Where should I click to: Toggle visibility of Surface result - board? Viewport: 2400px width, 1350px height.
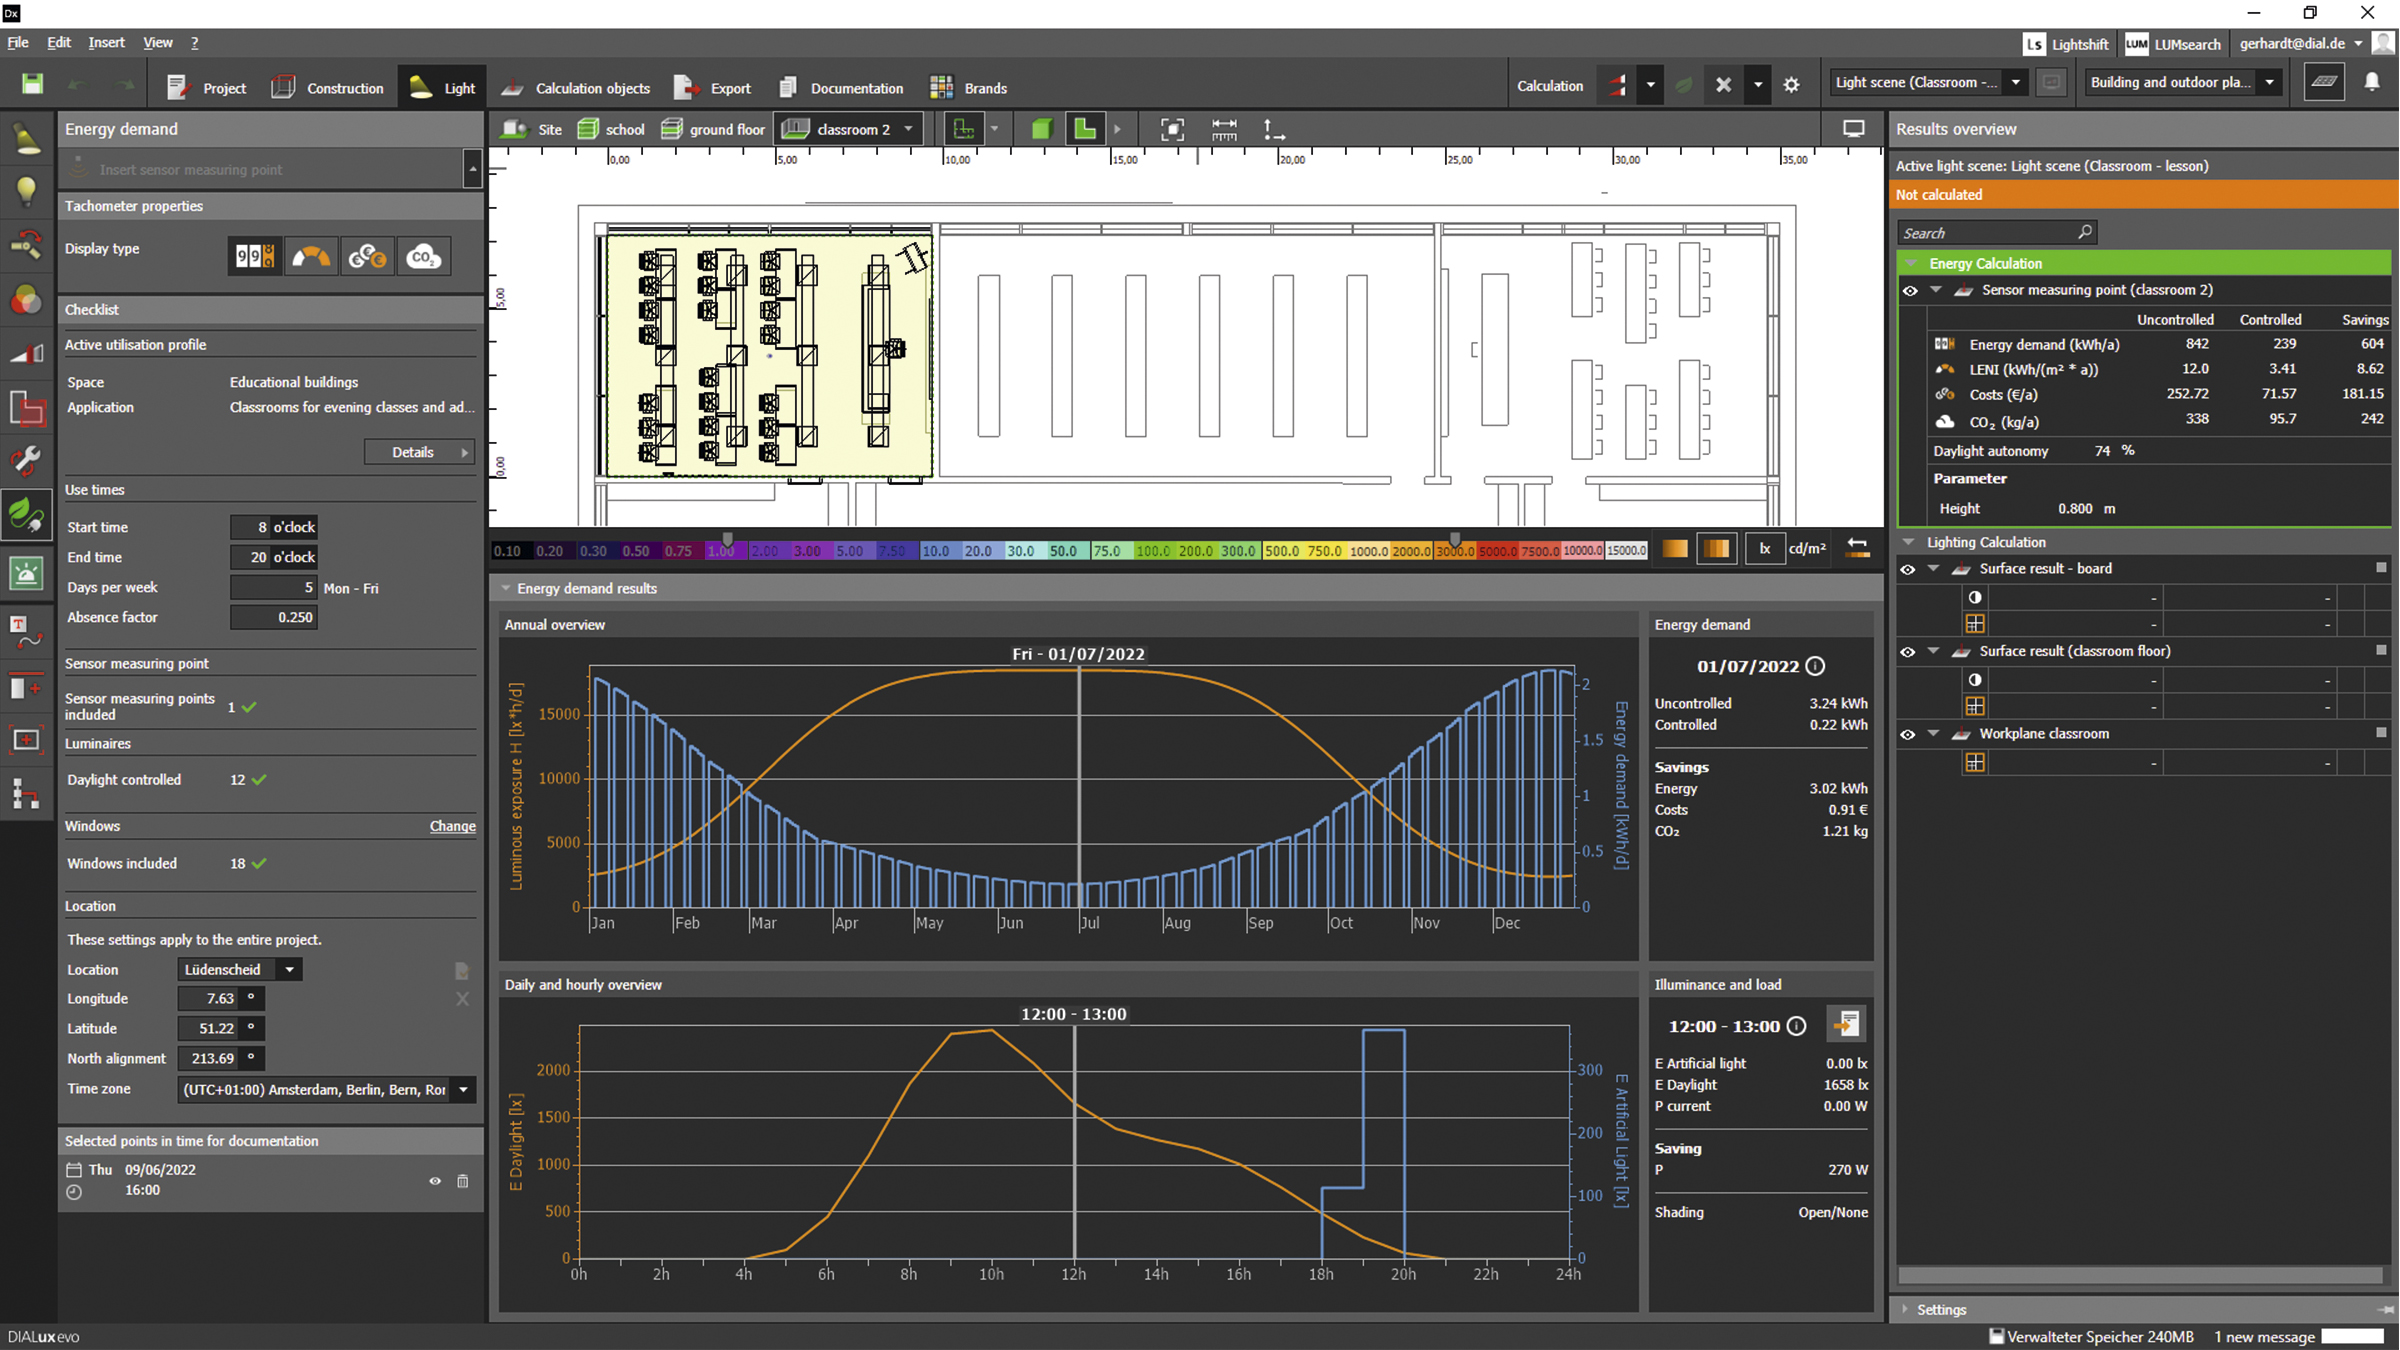(x=1908, y=569)
